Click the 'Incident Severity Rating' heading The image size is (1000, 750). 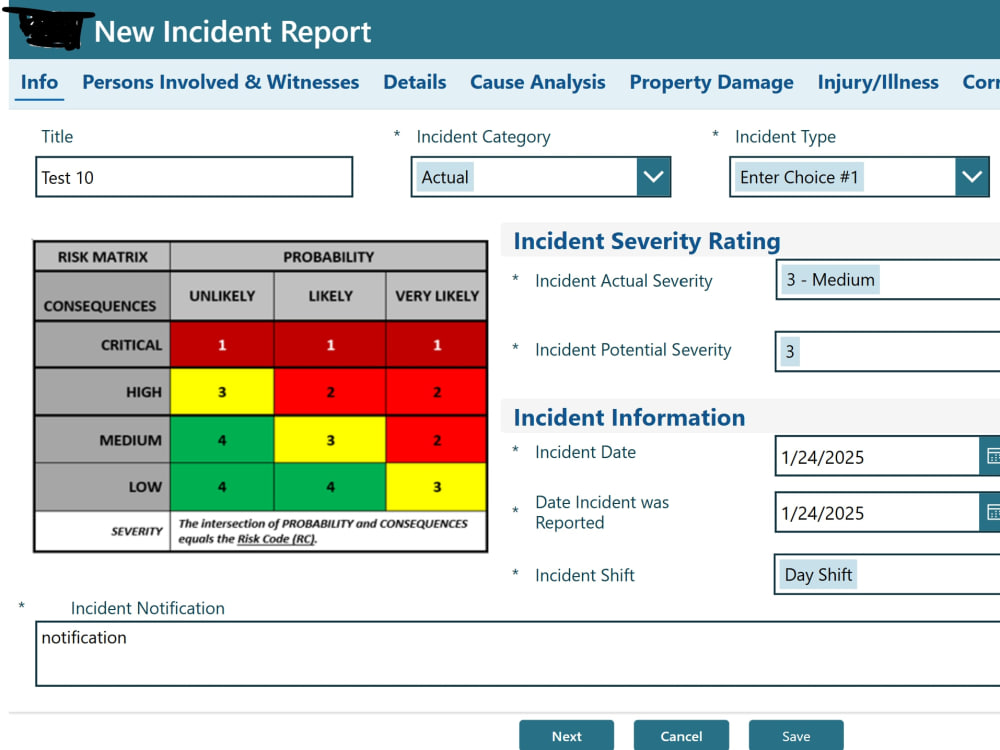click(x=647, y=241)
